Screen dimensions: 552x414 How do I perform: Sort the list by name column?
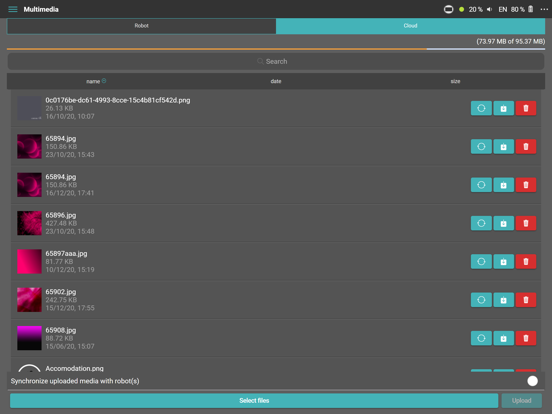(96, 81)
